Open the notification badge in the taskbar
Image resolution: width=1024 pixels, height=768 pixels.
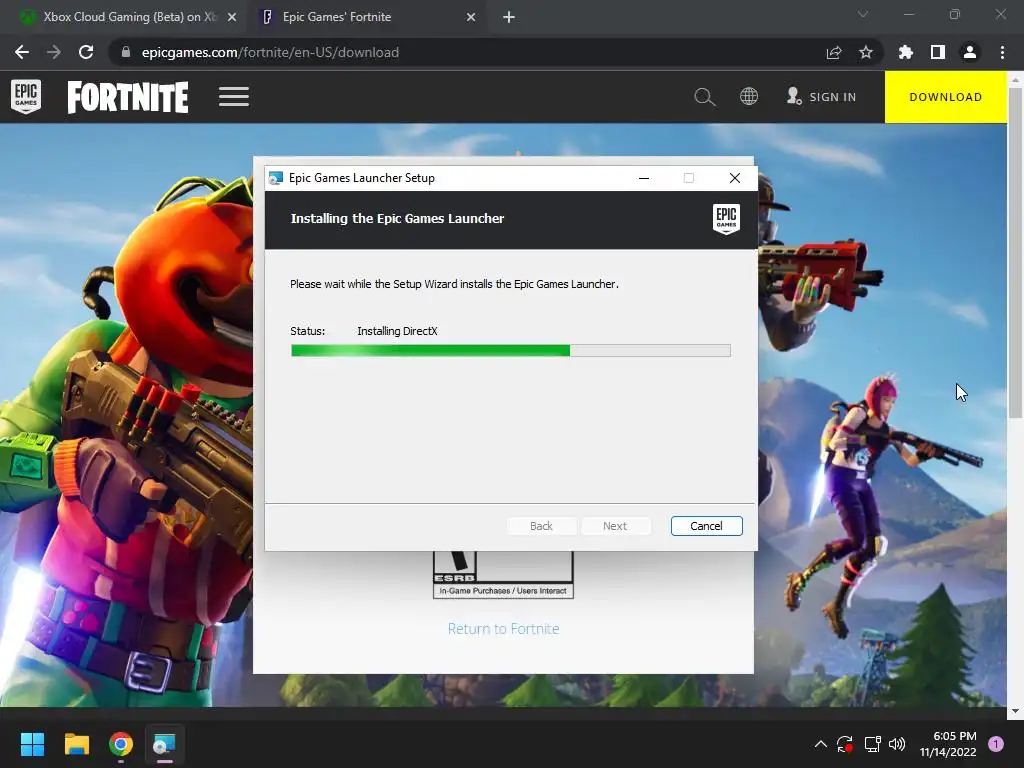(996, 744)
